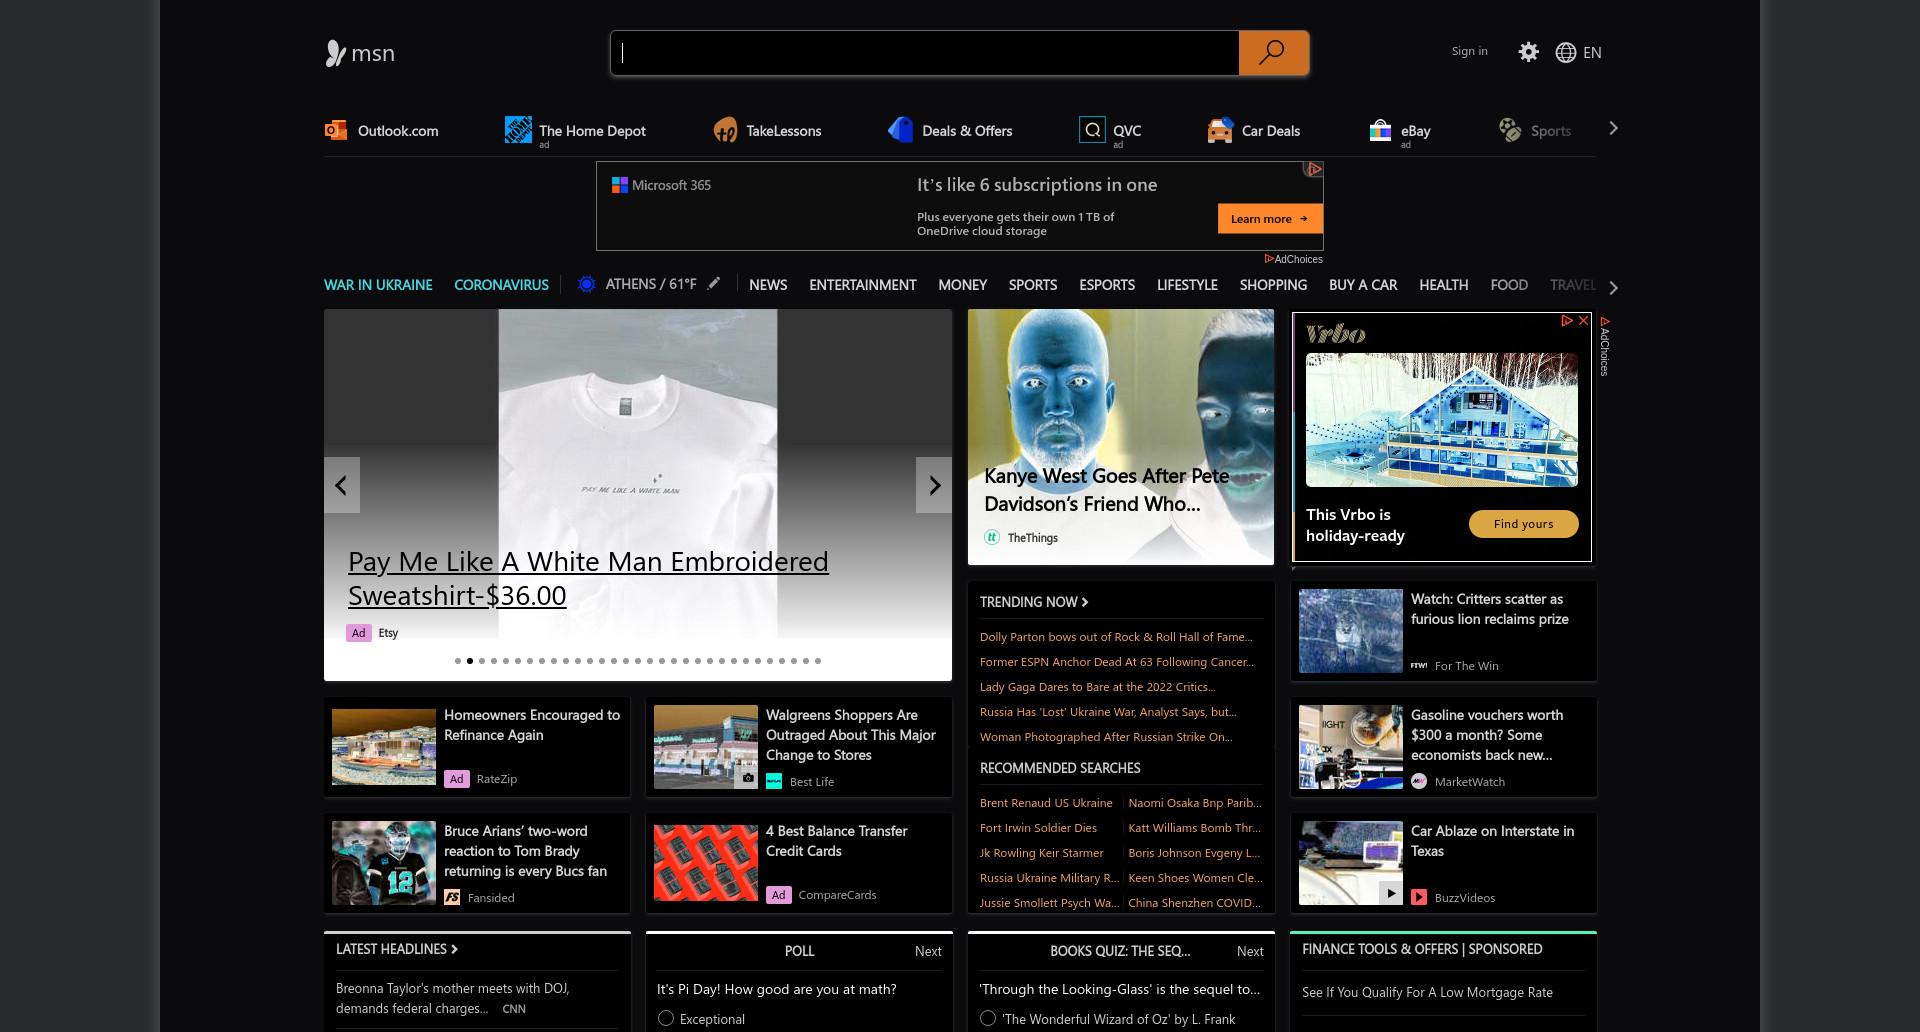
Task: Open the QVC shortcut icon
Action: pyautogui.click(x=1092, y=130)
